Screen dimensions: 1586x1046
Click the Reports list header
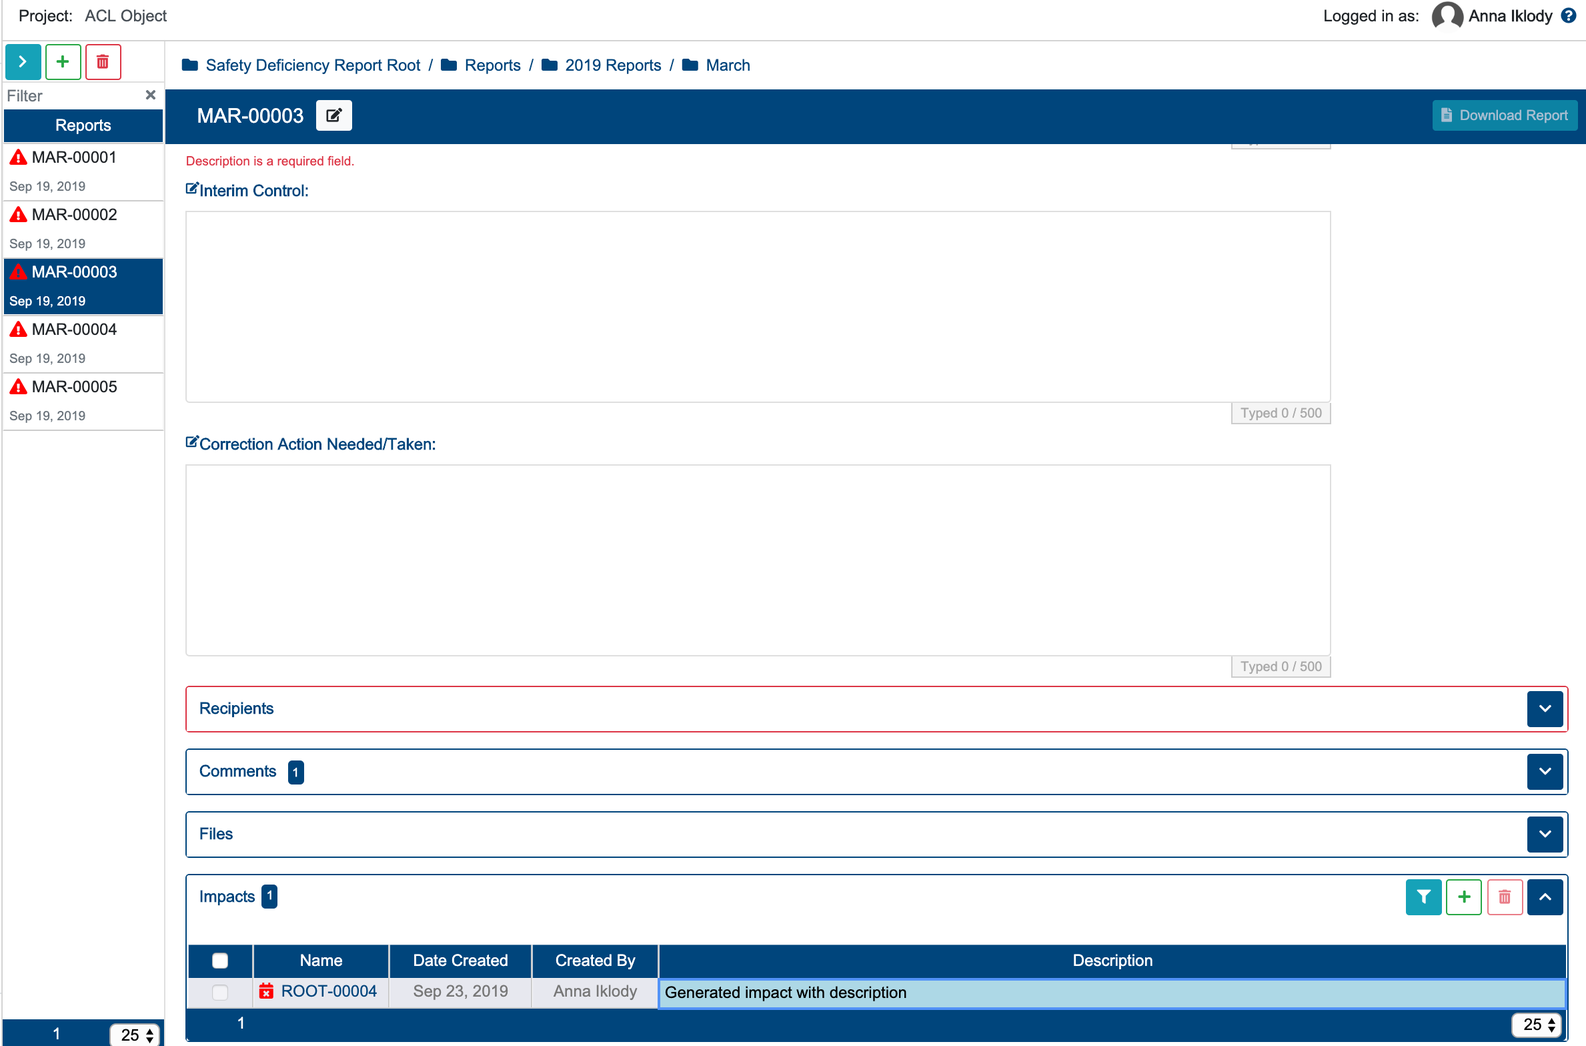pos(83,125)
